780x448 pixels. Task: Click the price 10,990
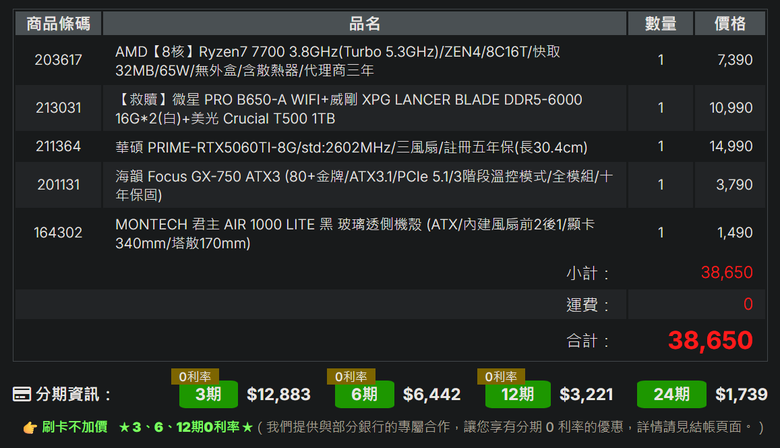[x=731, y=108]
